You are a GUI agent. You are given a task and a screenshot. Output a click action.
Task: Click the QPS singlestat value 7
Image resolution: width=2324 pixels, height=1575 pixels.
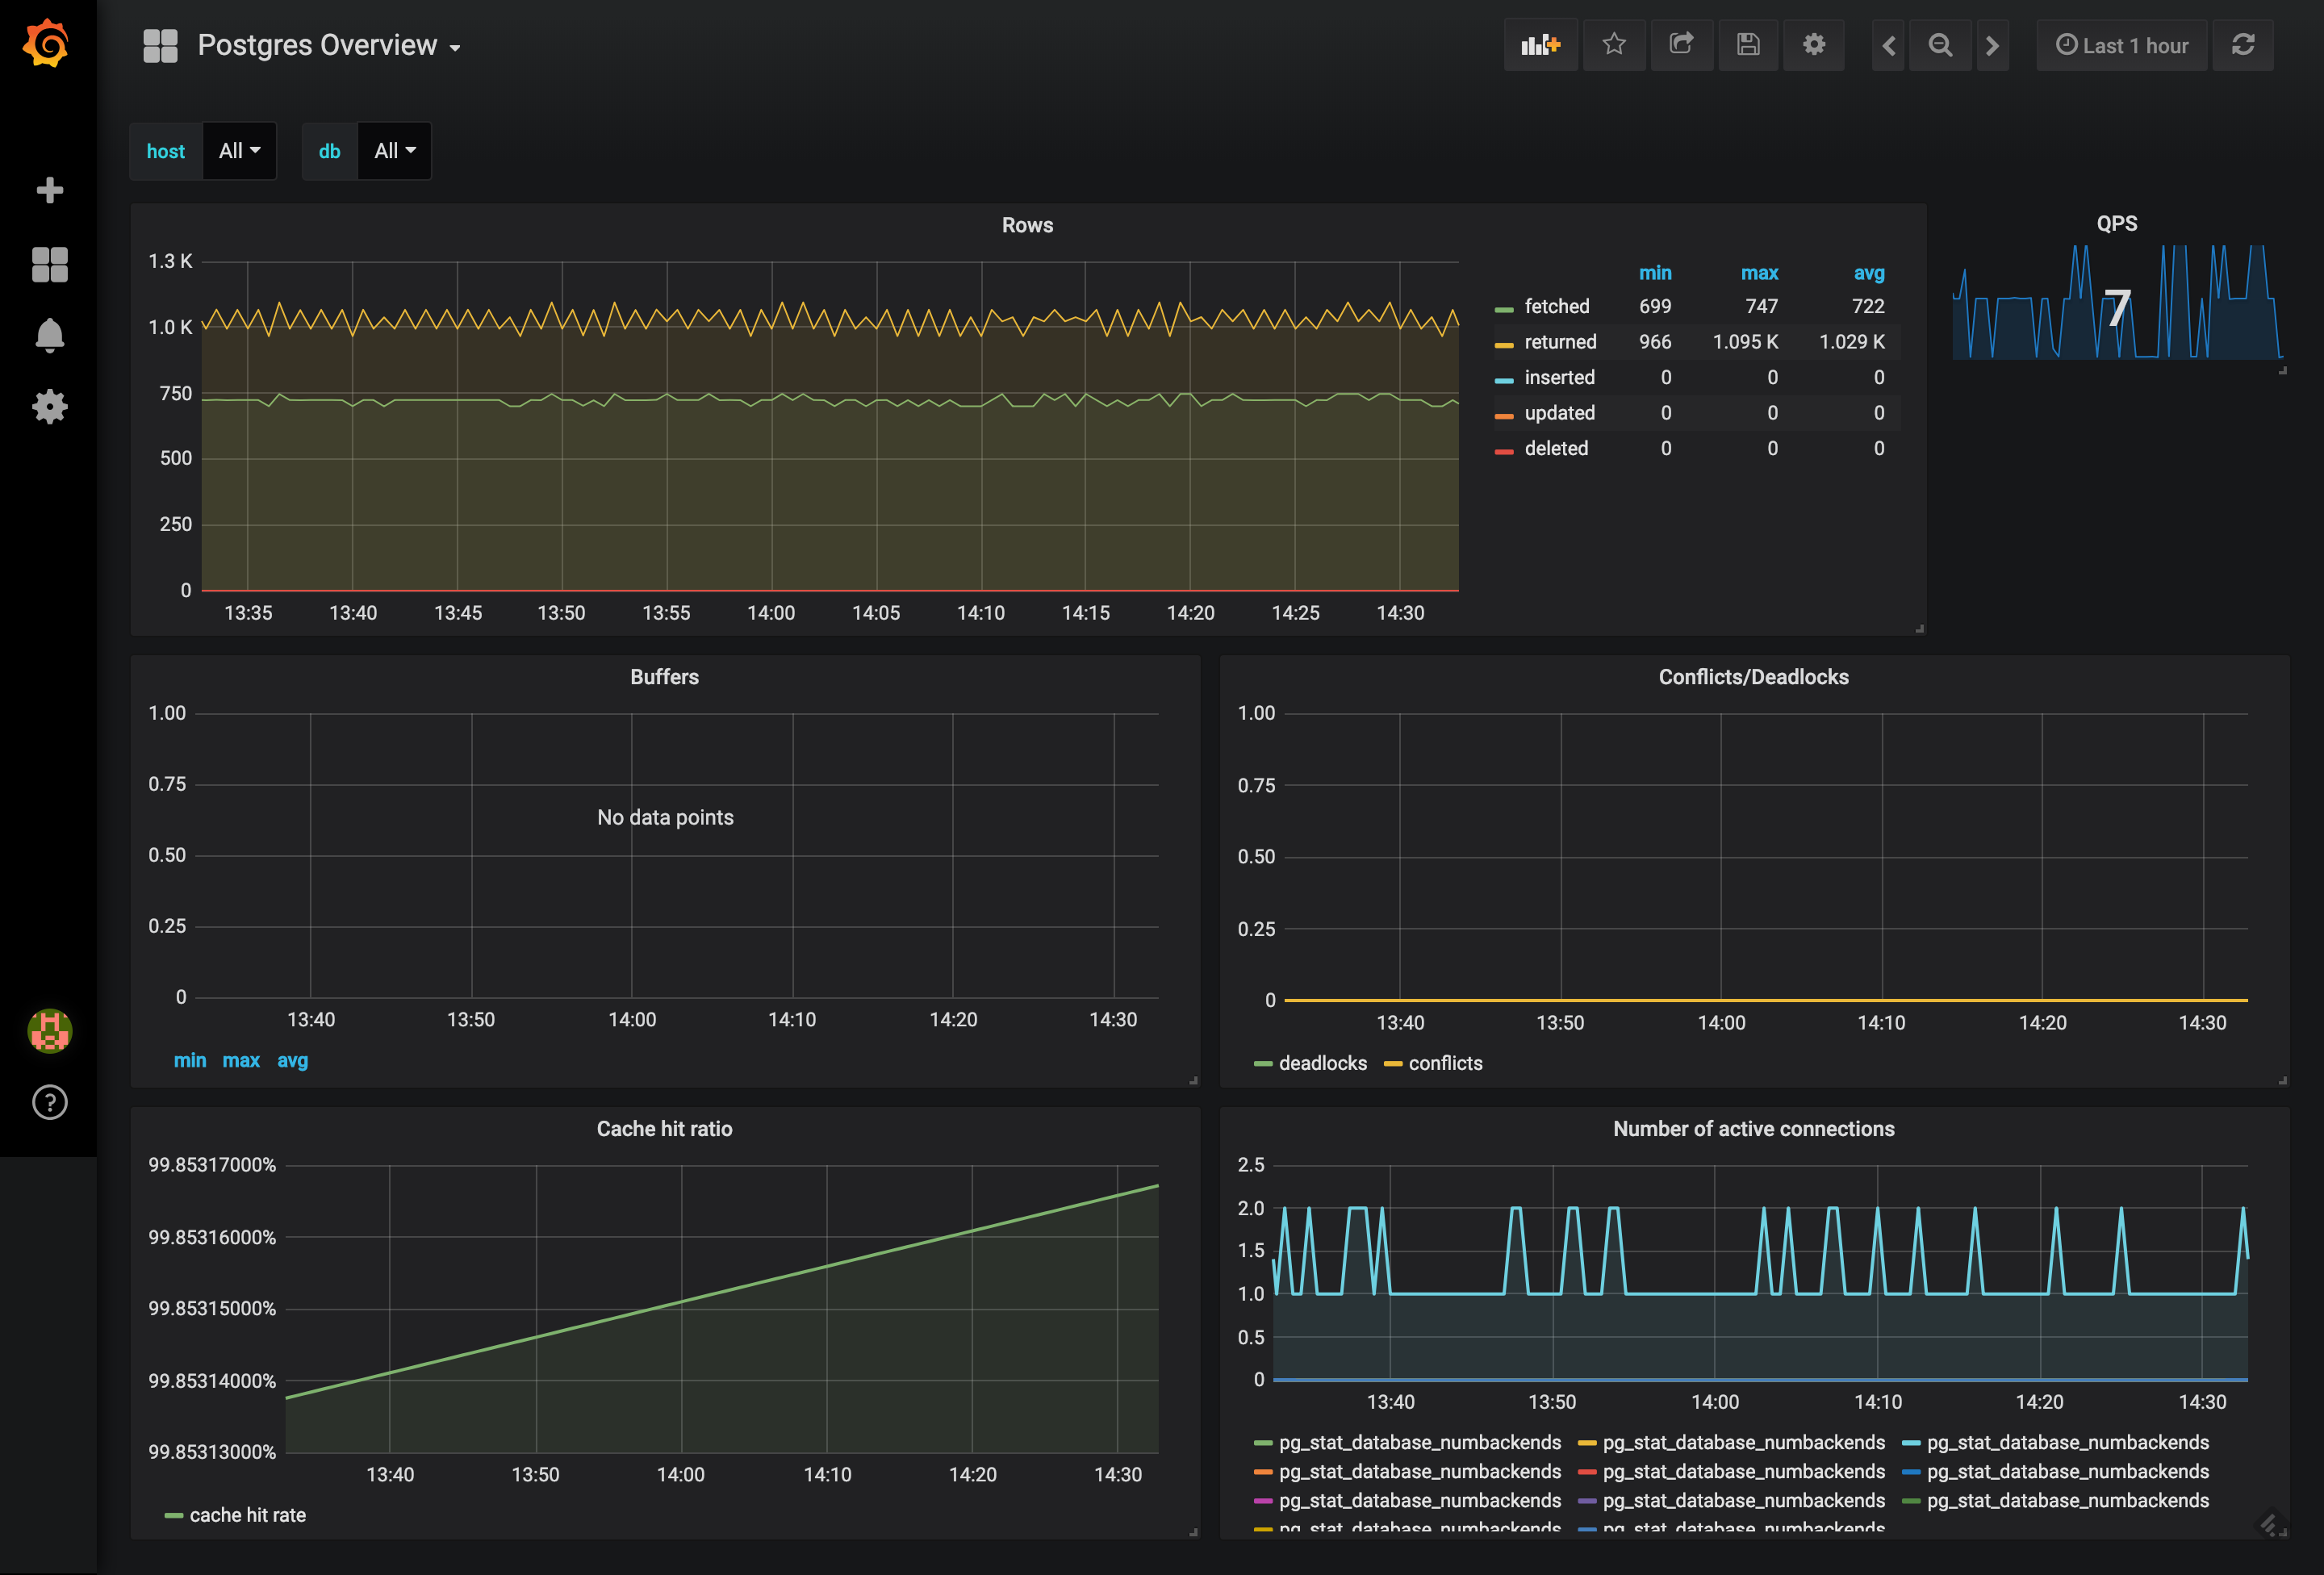pyautogui.click(x=2117, y=307)
